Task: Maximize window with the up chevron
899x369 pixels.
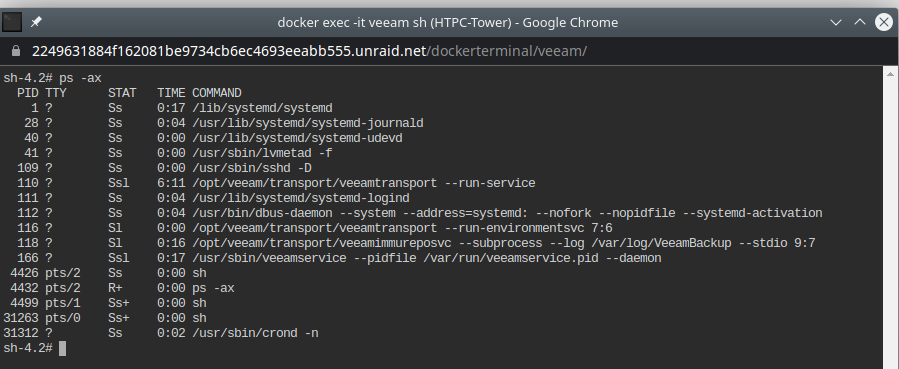Action: tap(859, 22)
